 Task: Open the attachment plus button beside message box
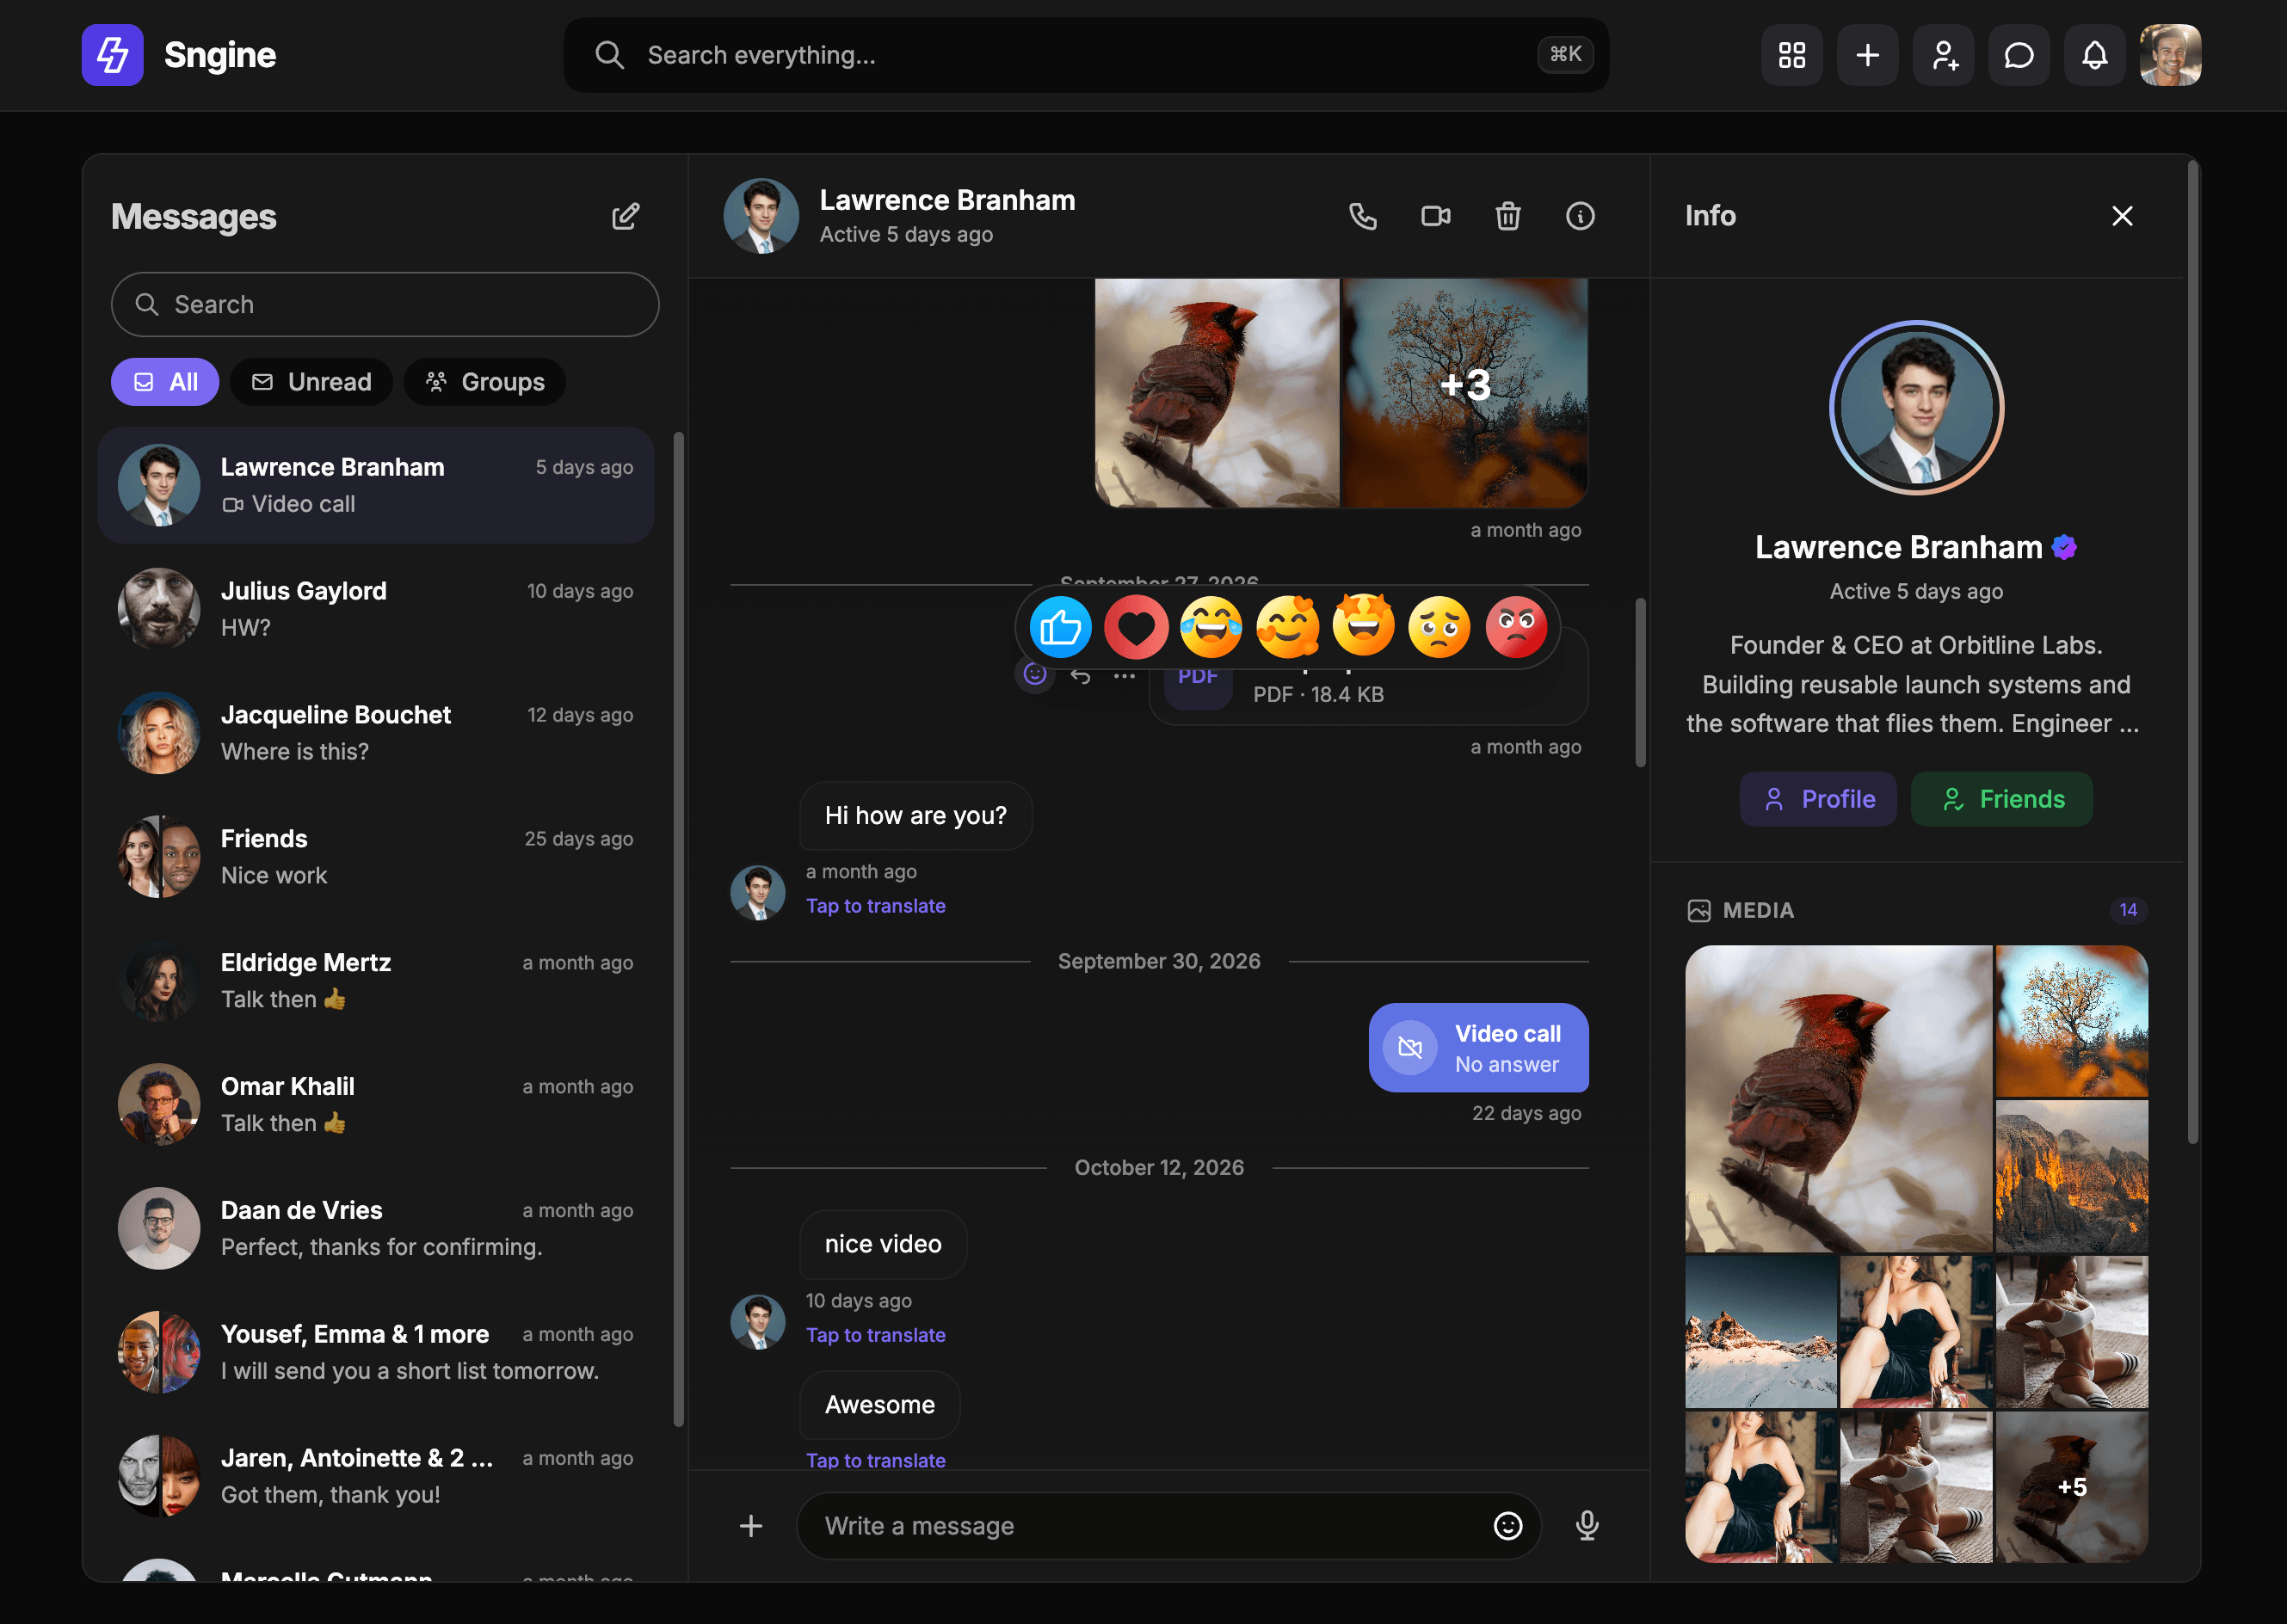[x=751, y=1525]
